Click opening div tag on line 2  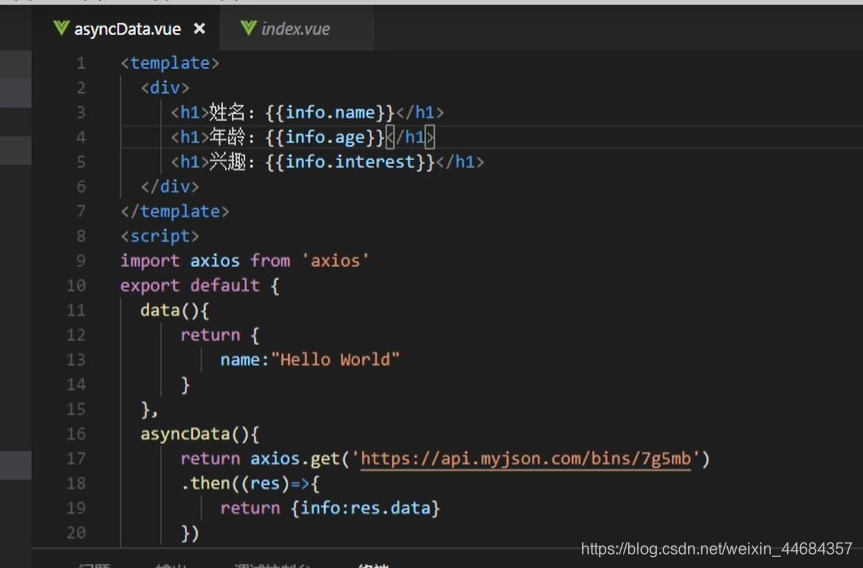165,88
